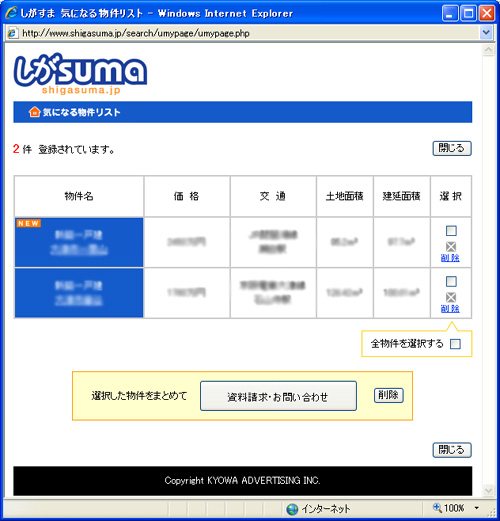Expand the zoom level dropdown arrow
This screenshot has width=500, height=521.
(477, 508)
